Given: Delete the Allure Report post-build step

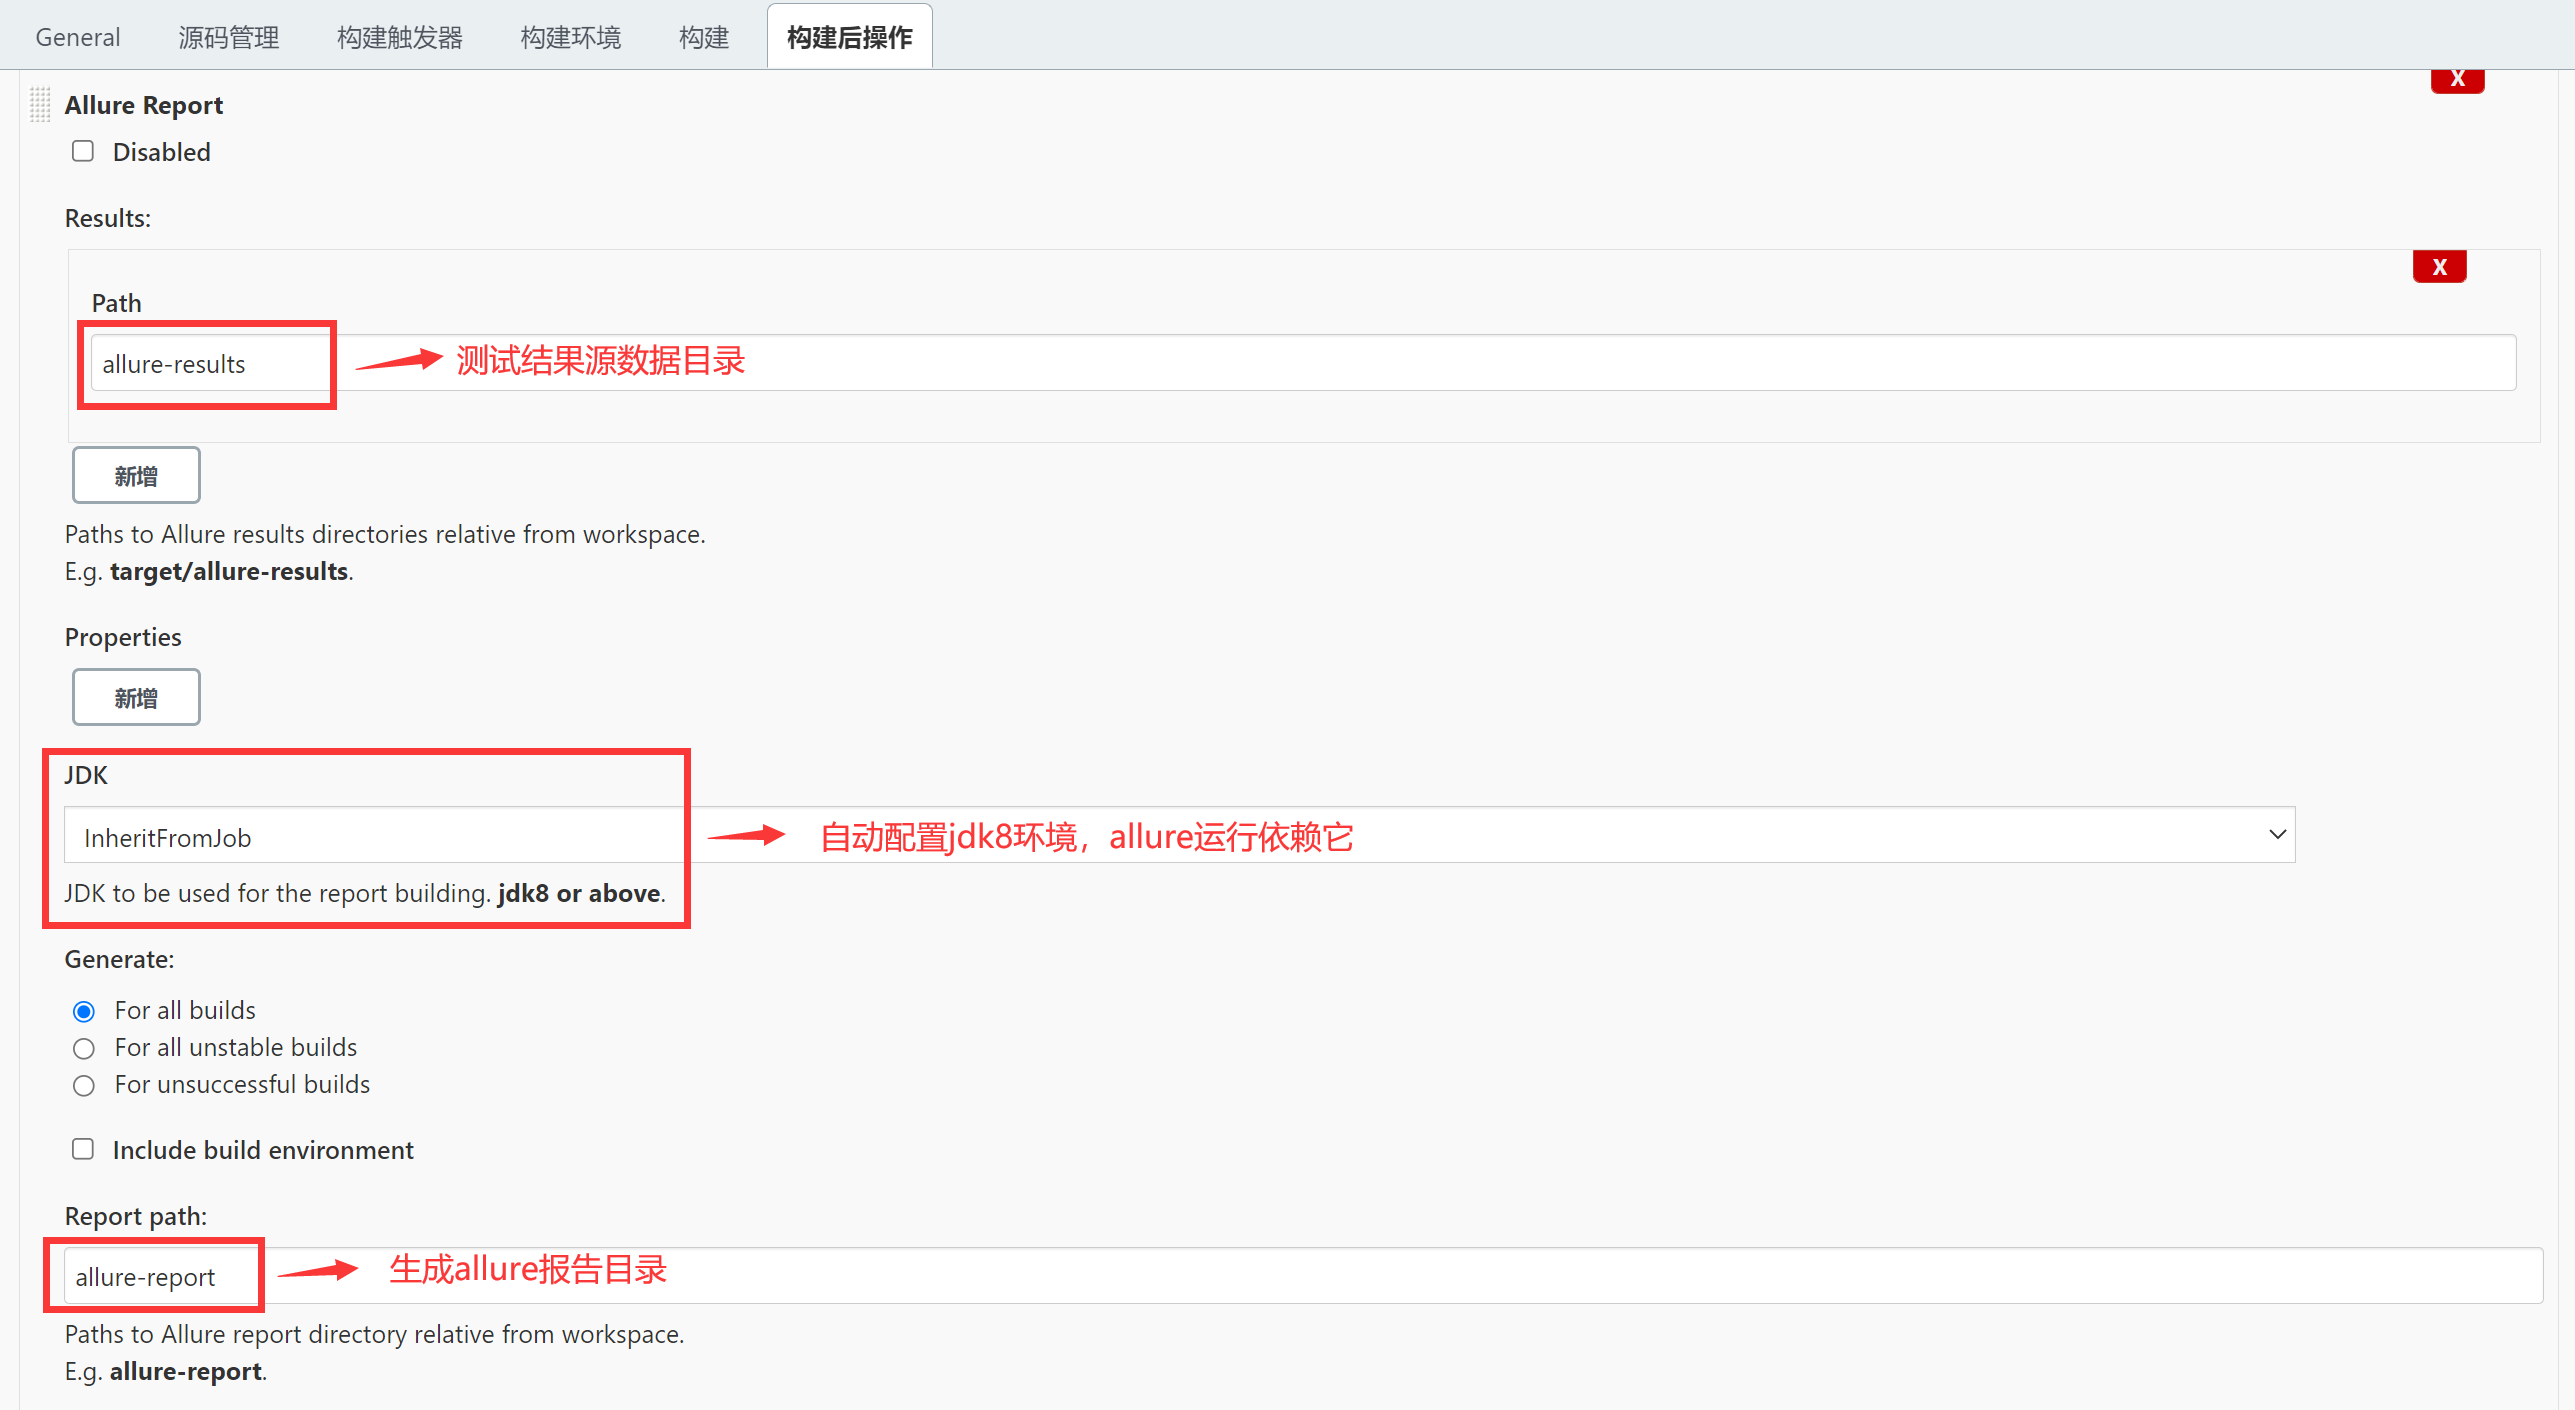Looking at the screenshot, I should pyautogui.click(x=2456, y=80).
